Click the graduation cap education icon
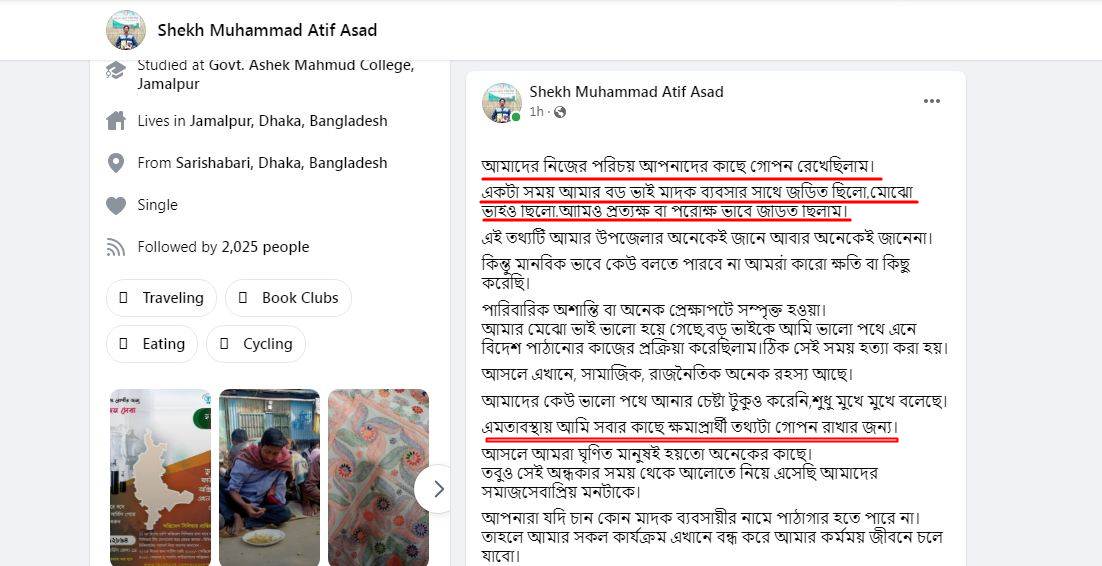Screen dimensions: 1102x566 pyautogui.click(x=116, y=70)
